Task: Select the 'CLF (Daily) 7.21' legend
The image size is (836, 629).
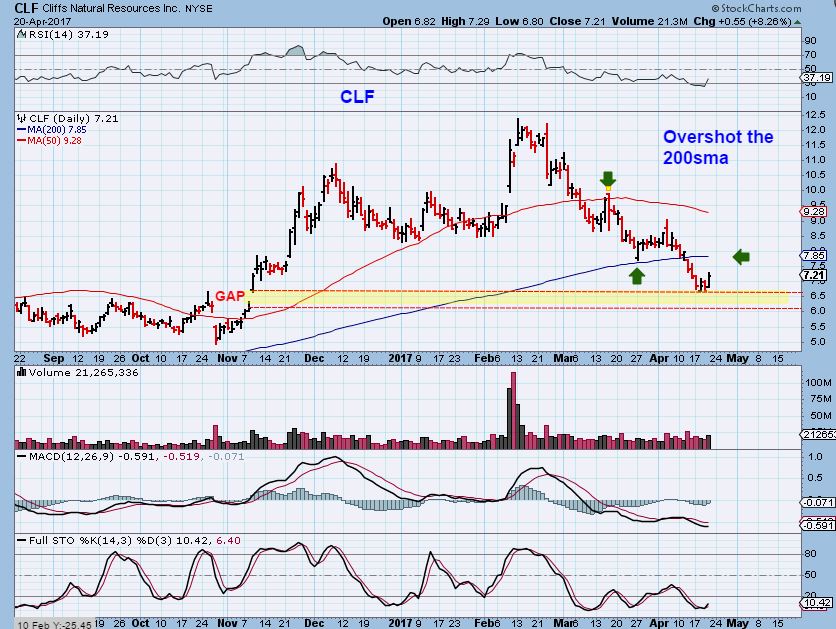Action: [x=74, y=118]
